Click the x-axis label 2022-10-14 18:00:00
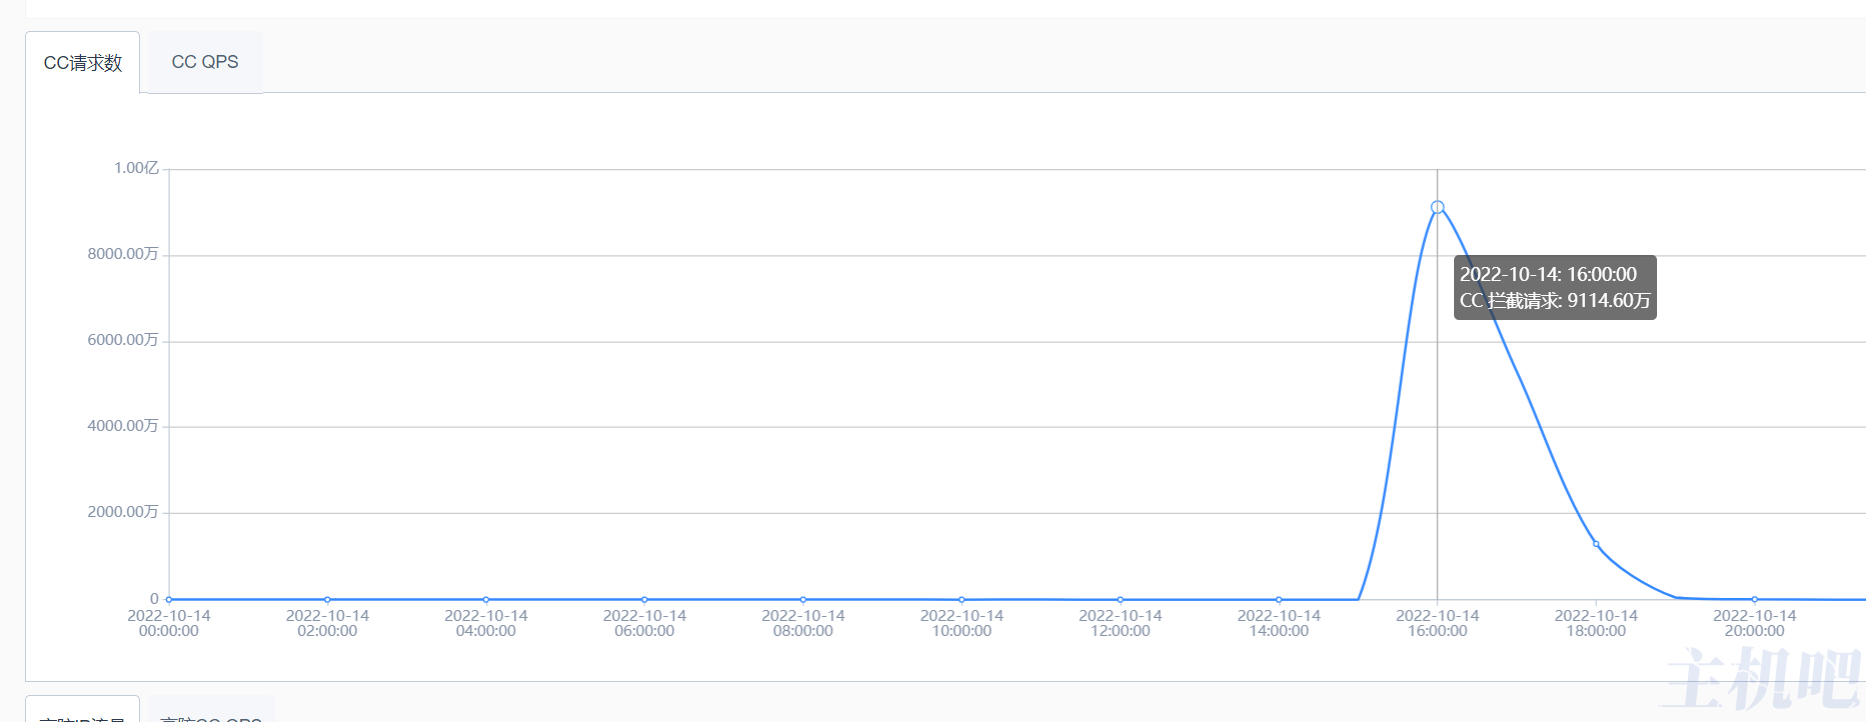Image resolution: width=1866 pixels, height=722 pixels. click(x=1596, y=623)
